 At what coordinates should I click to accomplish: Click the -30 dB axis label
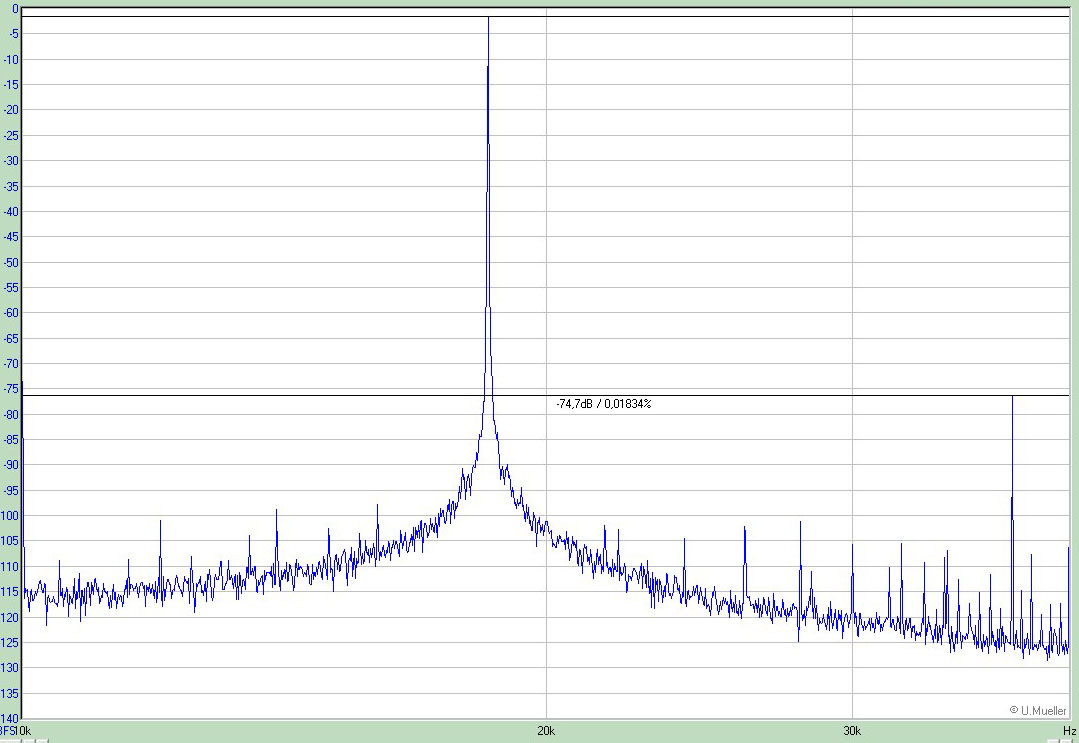(12, 161)
